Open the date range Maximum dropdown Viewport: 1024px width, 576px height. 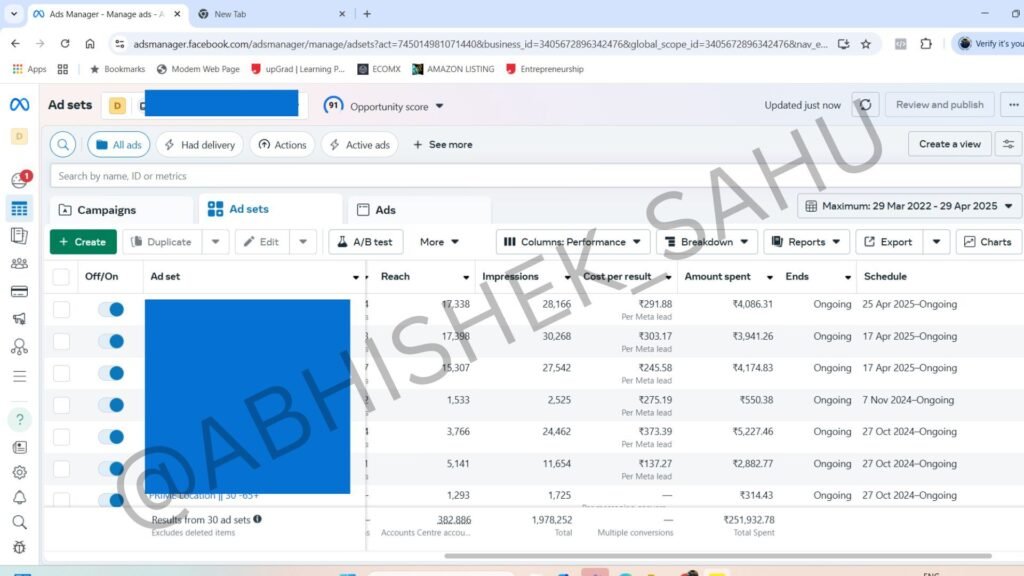910,206
